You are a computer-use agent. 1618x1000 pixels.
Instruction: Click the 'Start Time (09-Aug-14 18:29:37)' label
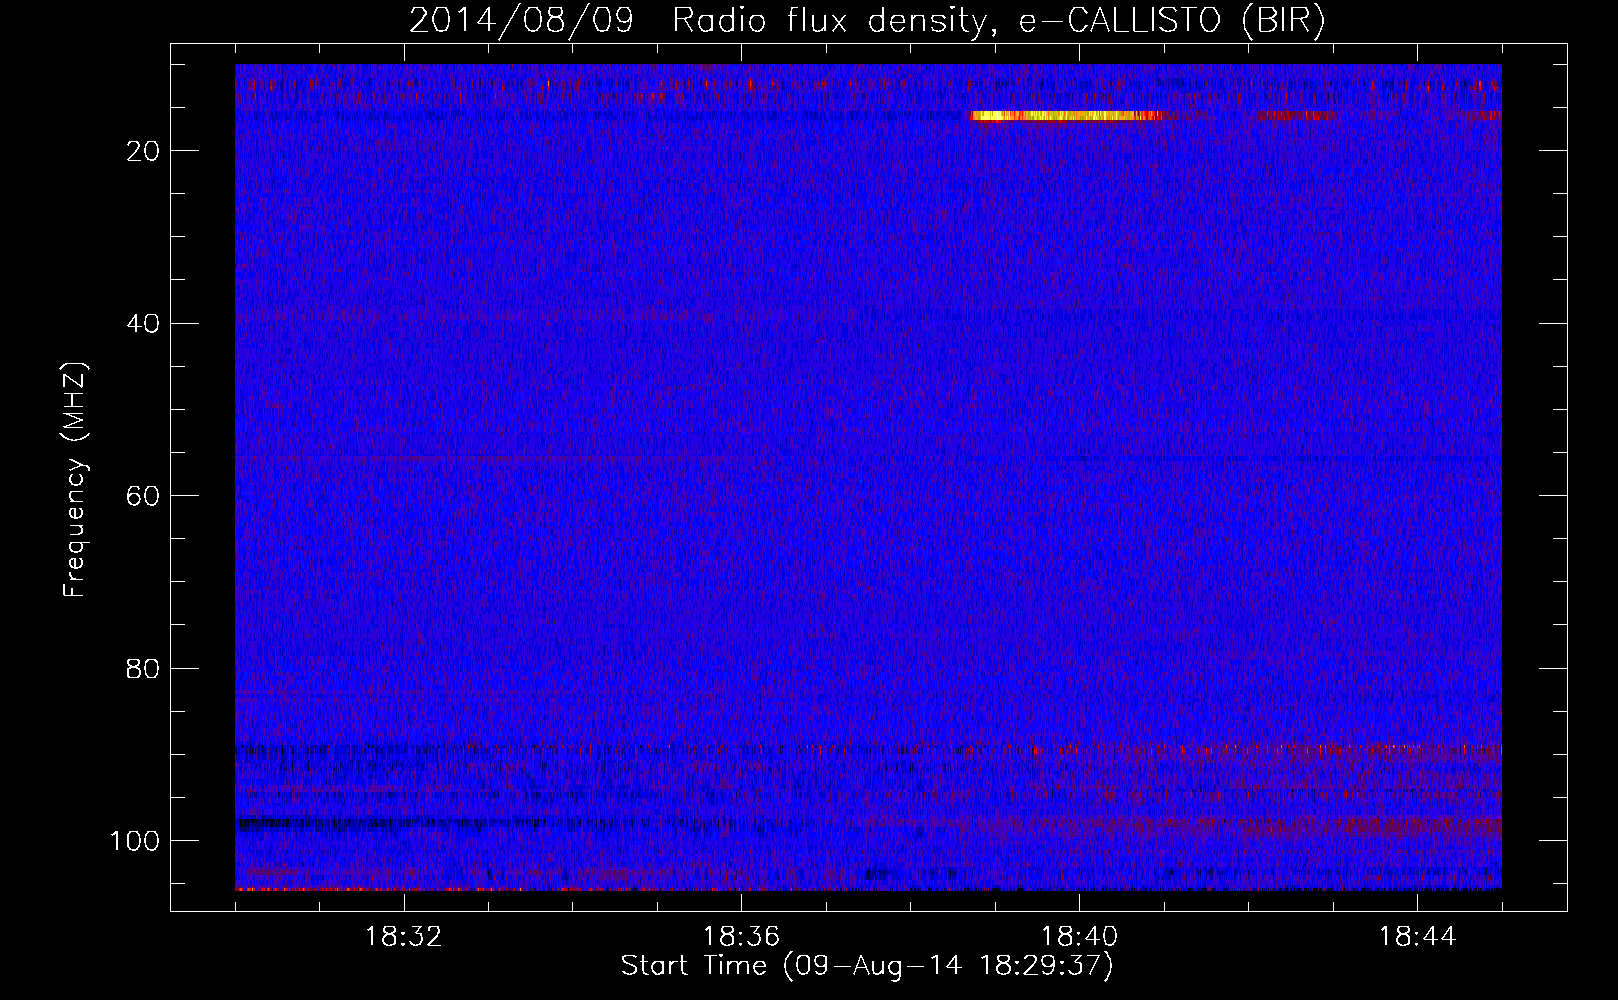pos(867,966)
